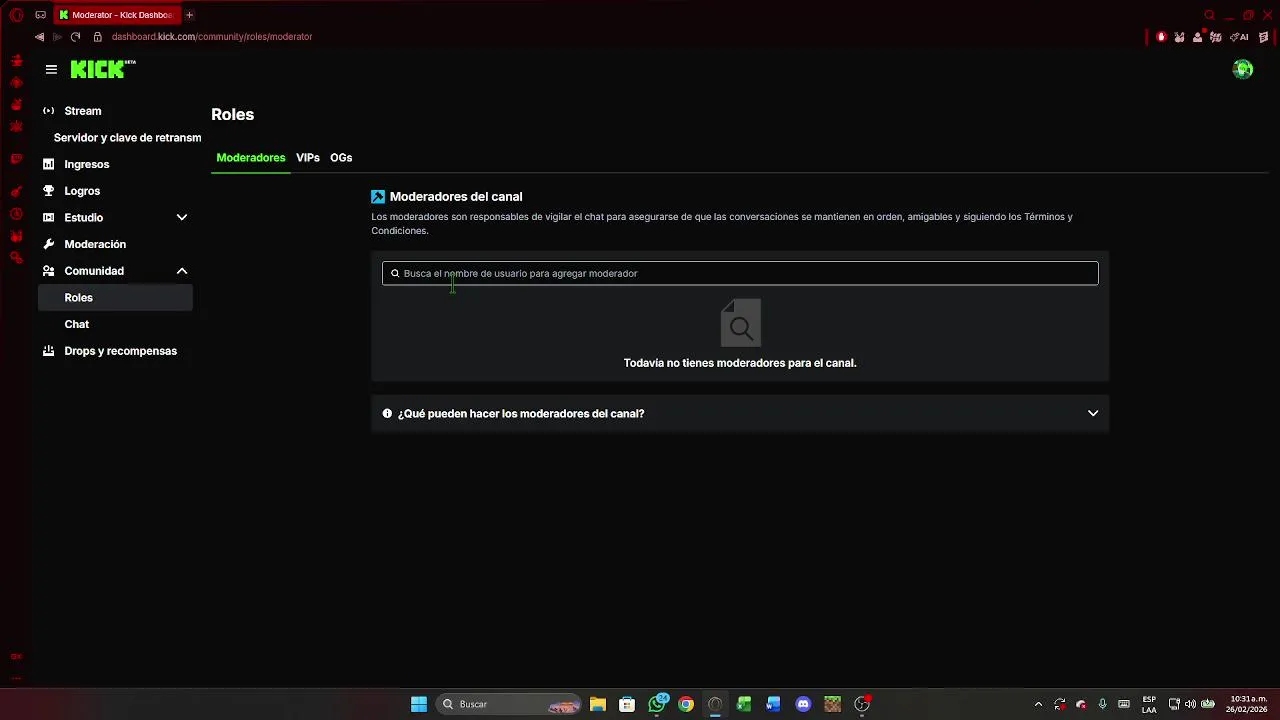The width and height of the screenshot is (1280, 720).
Task: Click the Comunidad people icon
Action: tap(48, 271)
